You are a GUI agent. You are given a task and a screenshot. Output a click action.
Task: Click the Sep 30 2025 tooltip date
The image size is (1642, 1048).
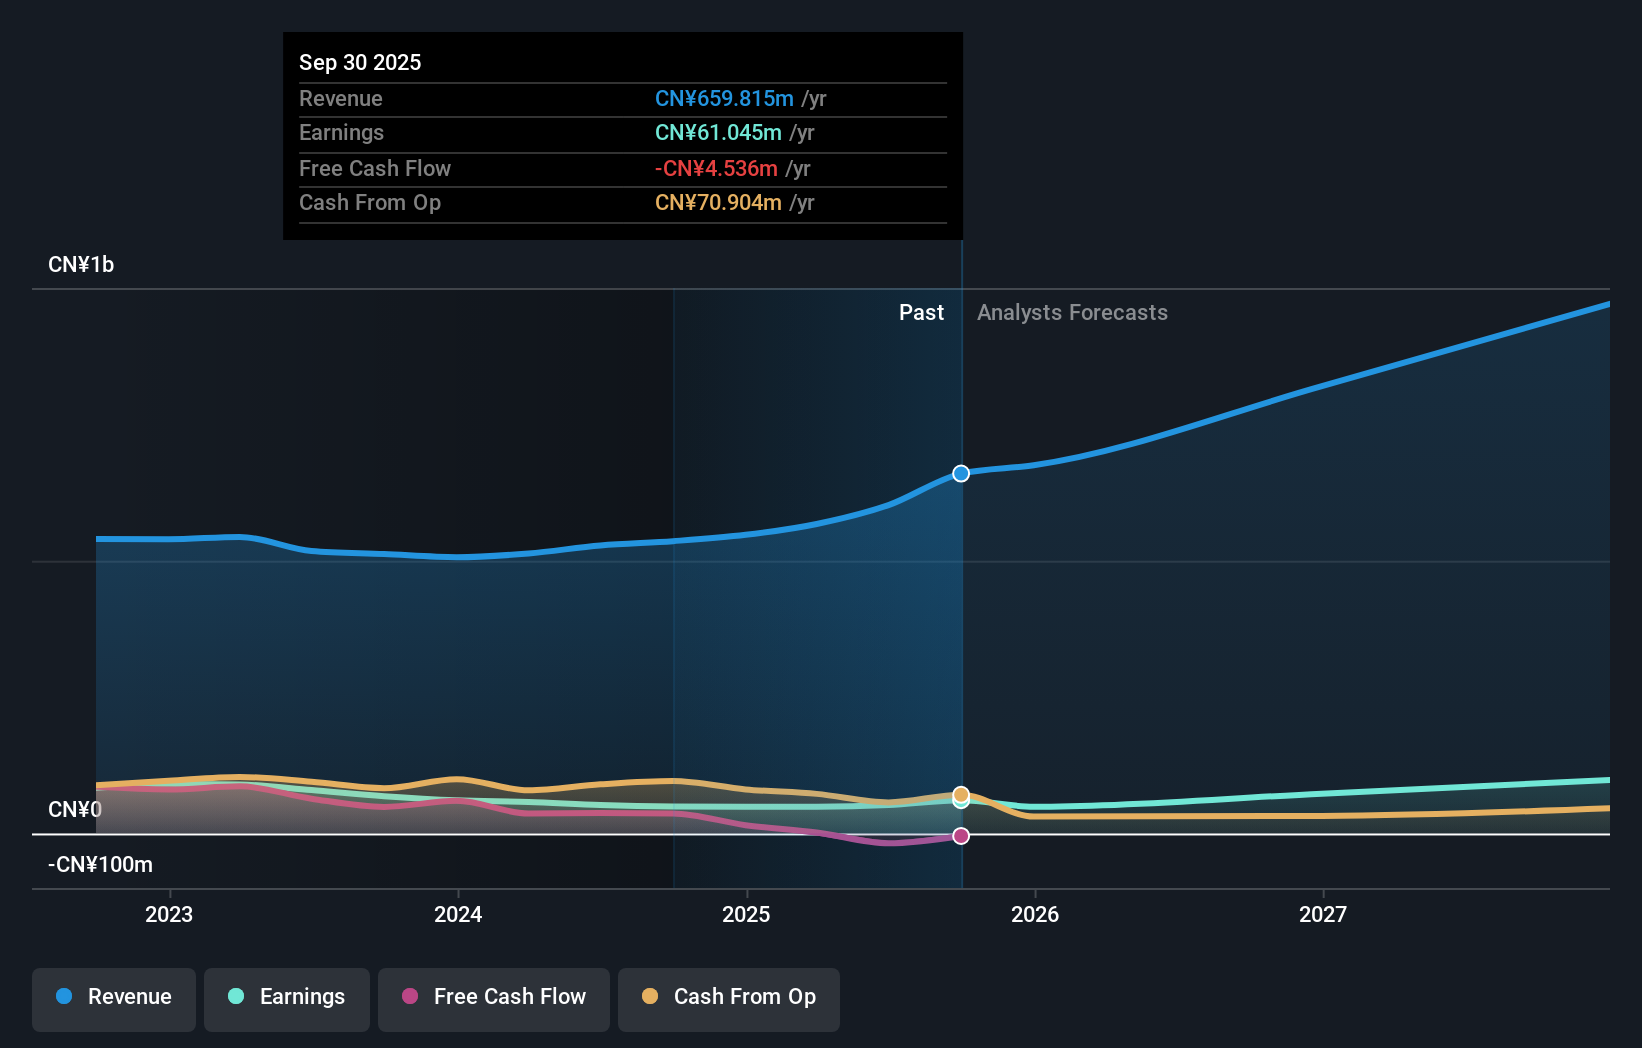pos(360,62)
